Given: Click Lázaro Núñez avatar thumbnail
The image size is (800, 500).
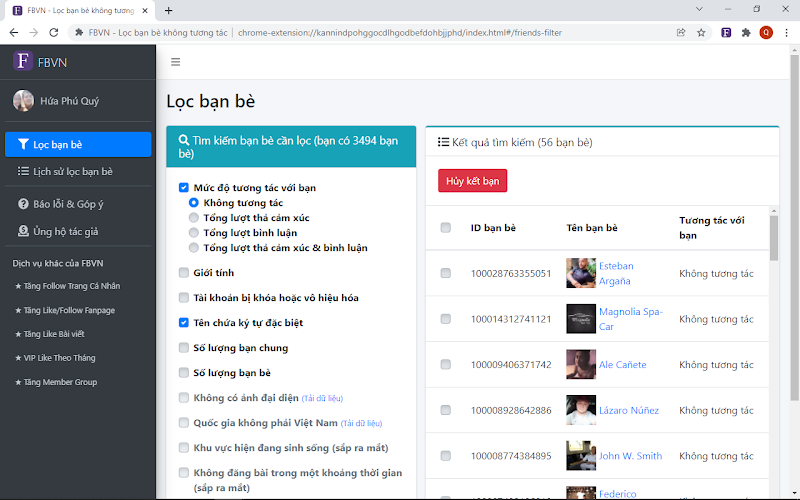Looking at the screenshot, I should pos(581,410).
